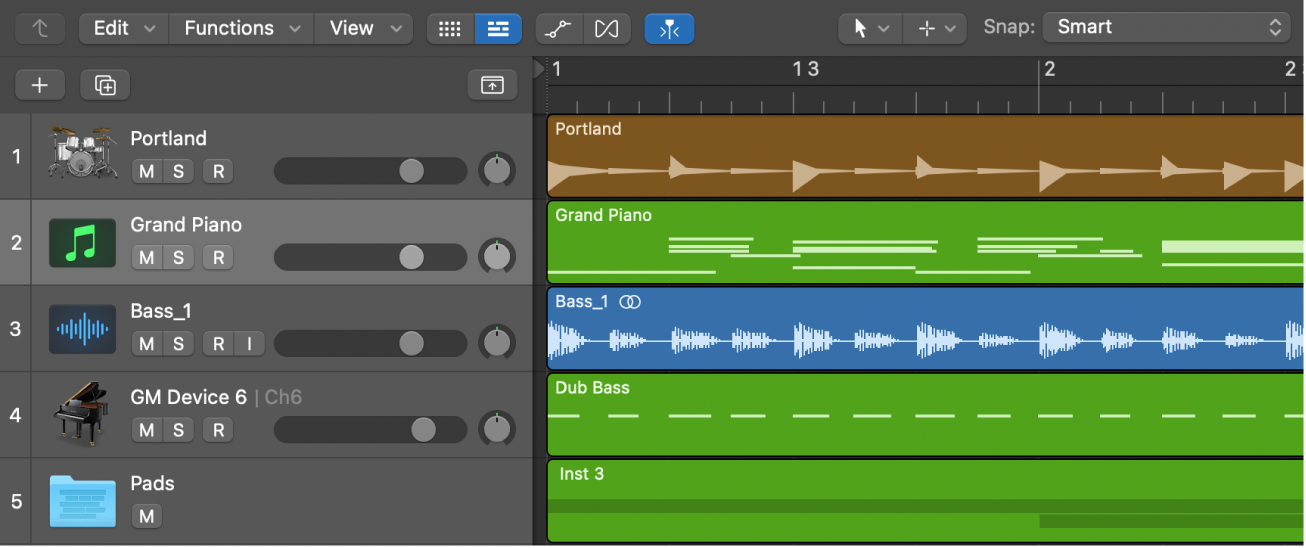Select the Pads track name
Screen dimensions: 1306x548
pyautogui.click(x=153, y=483)
